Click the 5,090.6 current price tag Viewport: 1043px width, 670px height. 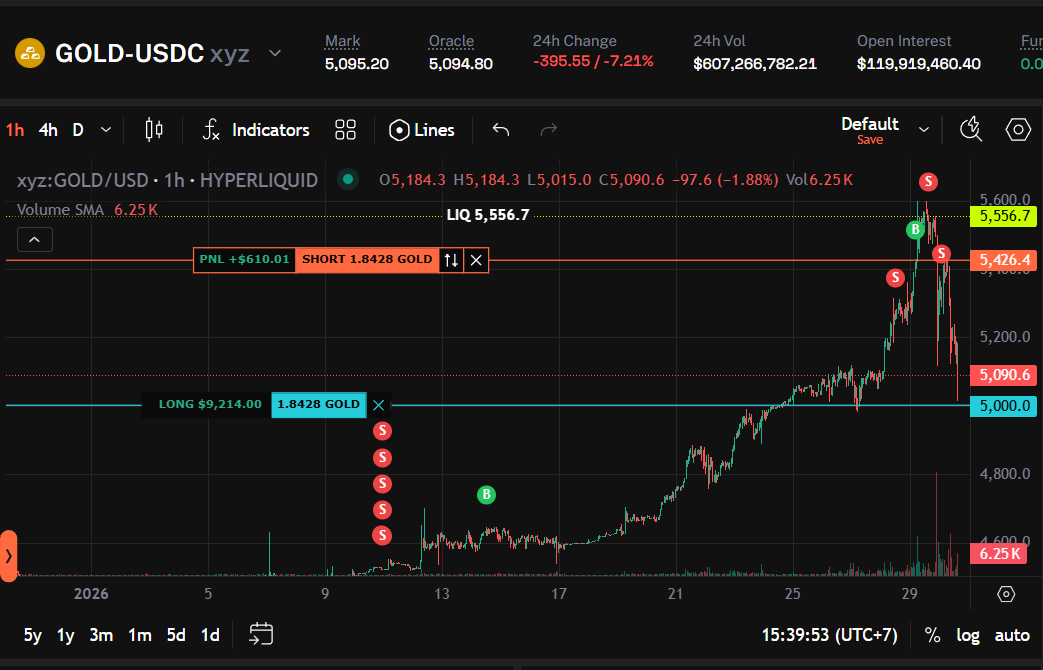pyautogui.click(x=1003, y=375)
